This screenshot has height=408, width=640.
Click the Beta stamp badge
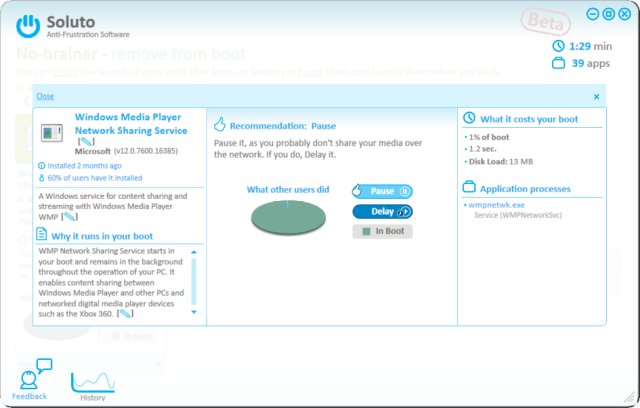545,21
